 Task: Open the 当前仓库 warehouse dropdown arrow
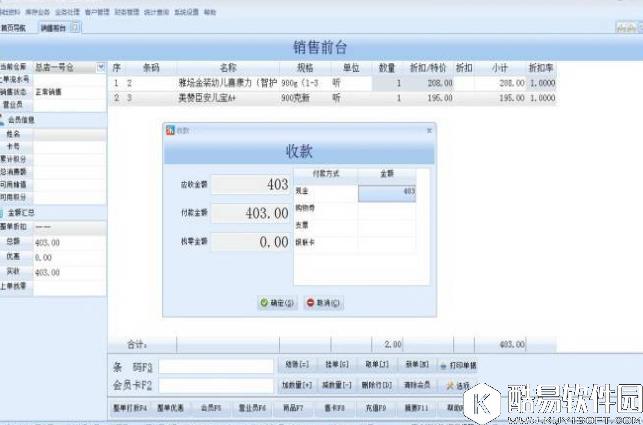100,67
